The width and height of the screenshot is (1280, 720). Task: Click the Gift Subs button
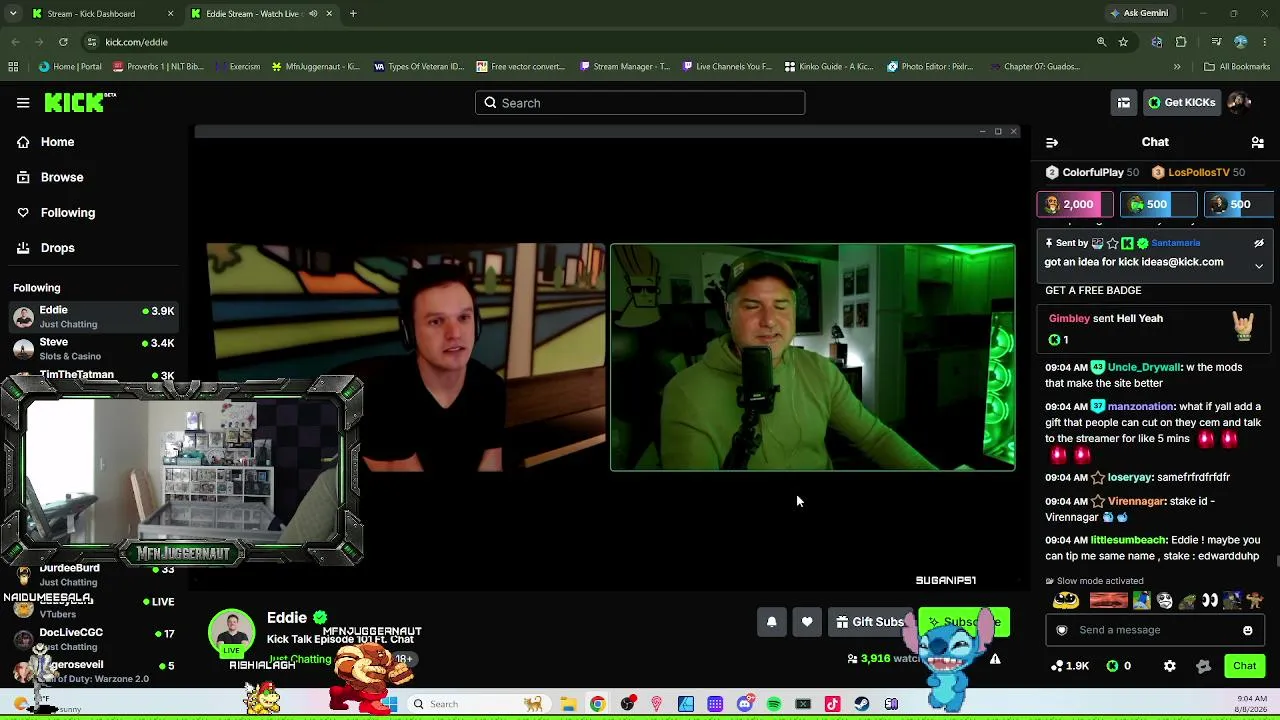(870, 622)
